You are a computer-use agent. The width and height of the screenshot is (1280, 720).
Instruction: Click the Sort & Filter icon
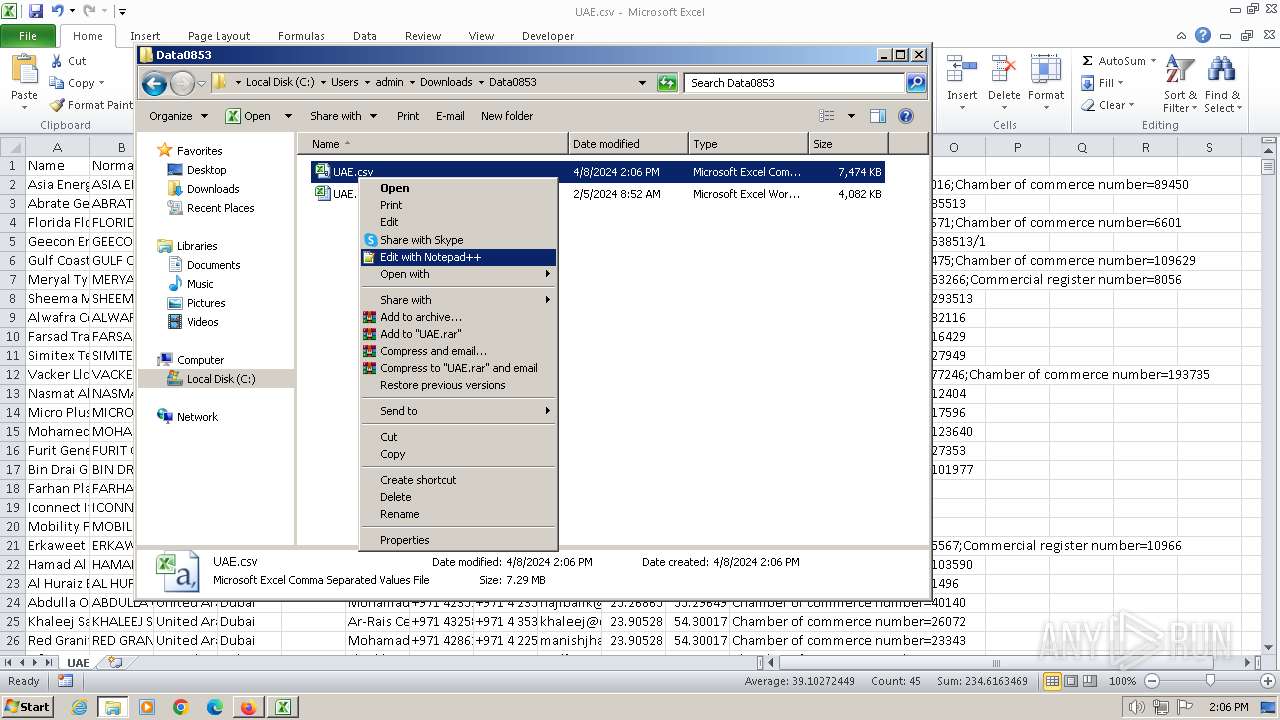pyautogui.click(x=1180, y=71)
